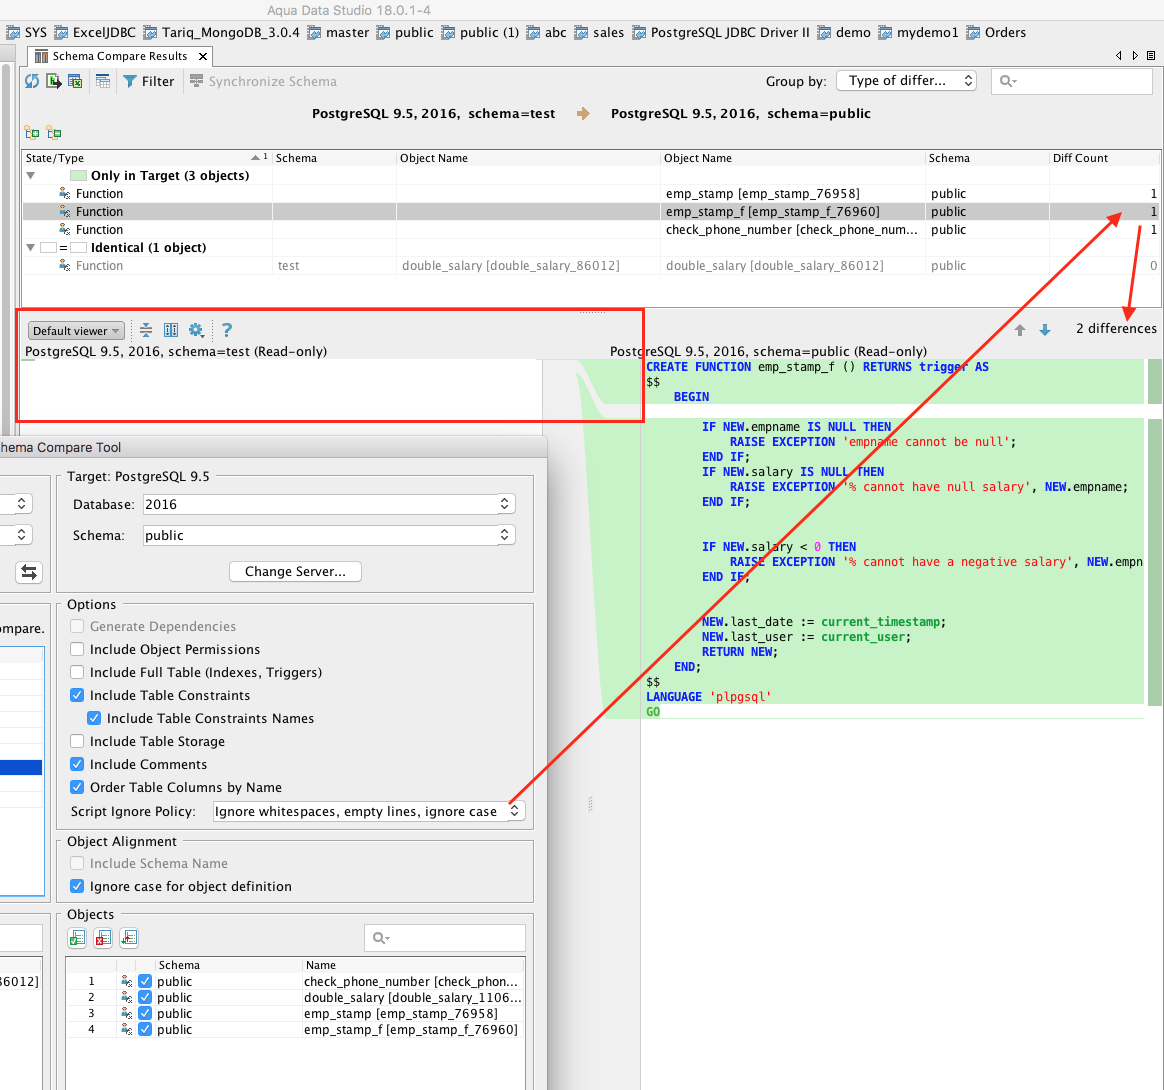This screenshot has width=1164, height=1090.
Task: Open the mydemo1 server tab
Action: pyautogui.click(x=919, y=33)
